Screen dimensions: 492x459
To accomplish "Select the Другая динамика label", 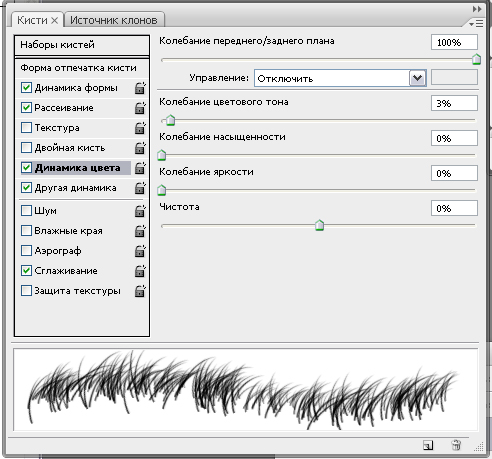I will pyautogui.click(x=75, y=188).
